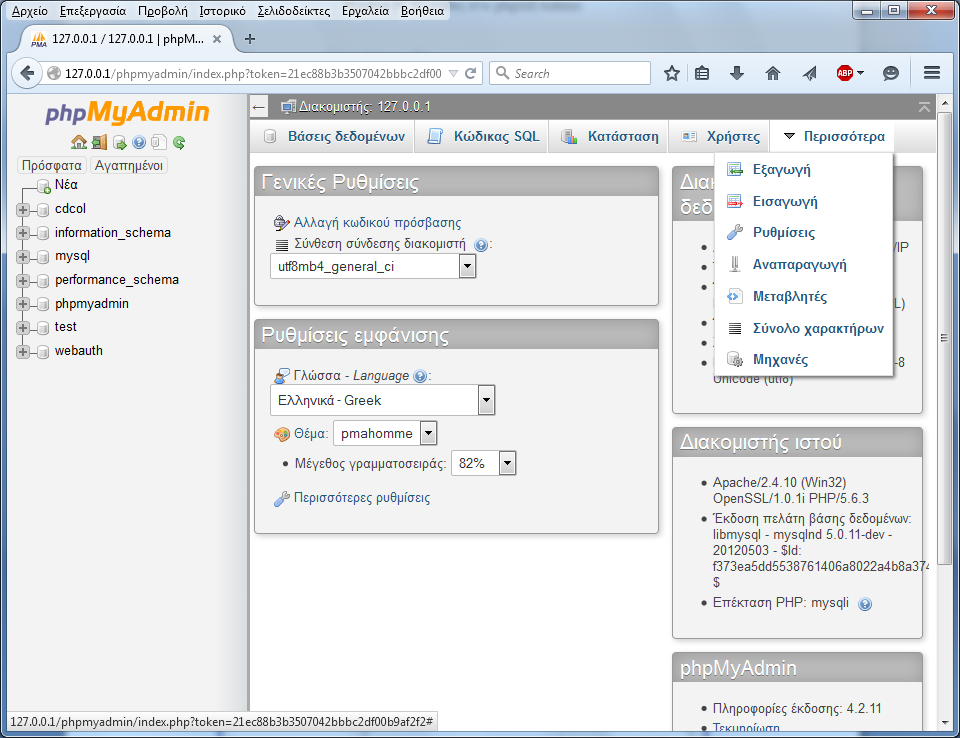Click the Firefox back arrow button
Screen dimensions: 960x738
(27, 73)
